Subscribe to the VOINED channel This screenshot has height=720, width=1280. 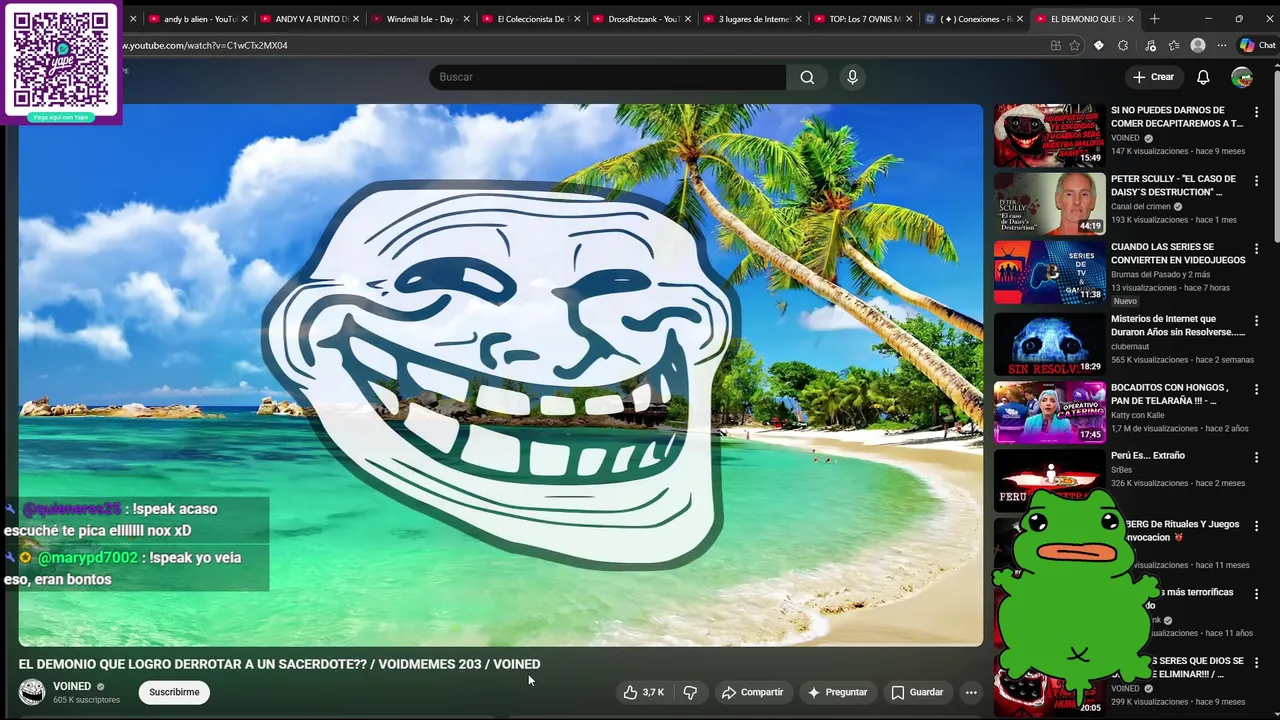tap(174, 692)
